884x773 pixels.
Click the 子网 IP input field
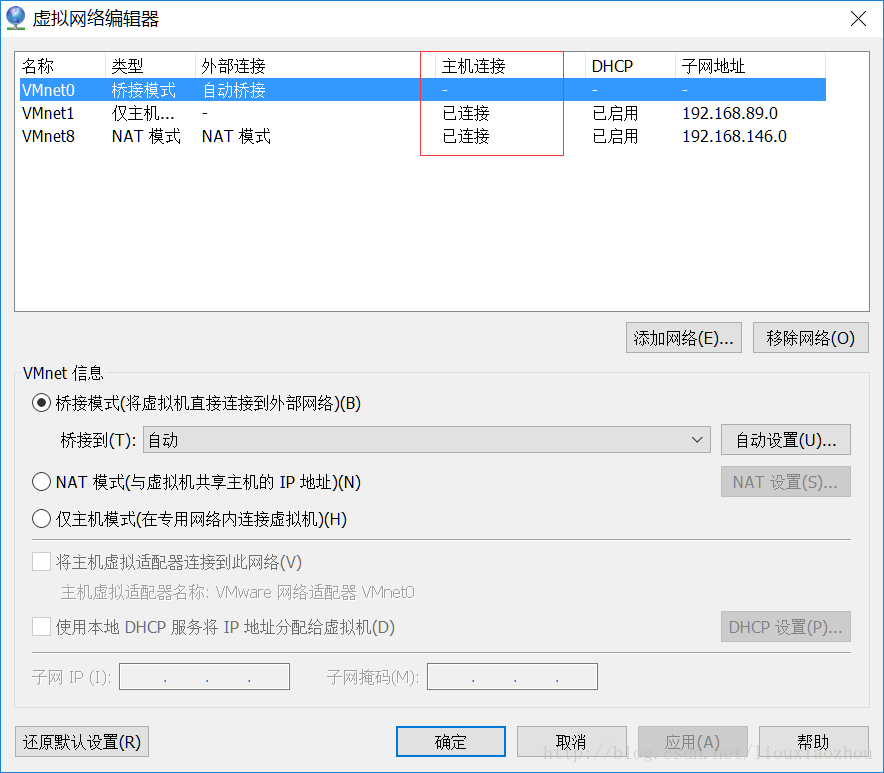click(204, 676)
